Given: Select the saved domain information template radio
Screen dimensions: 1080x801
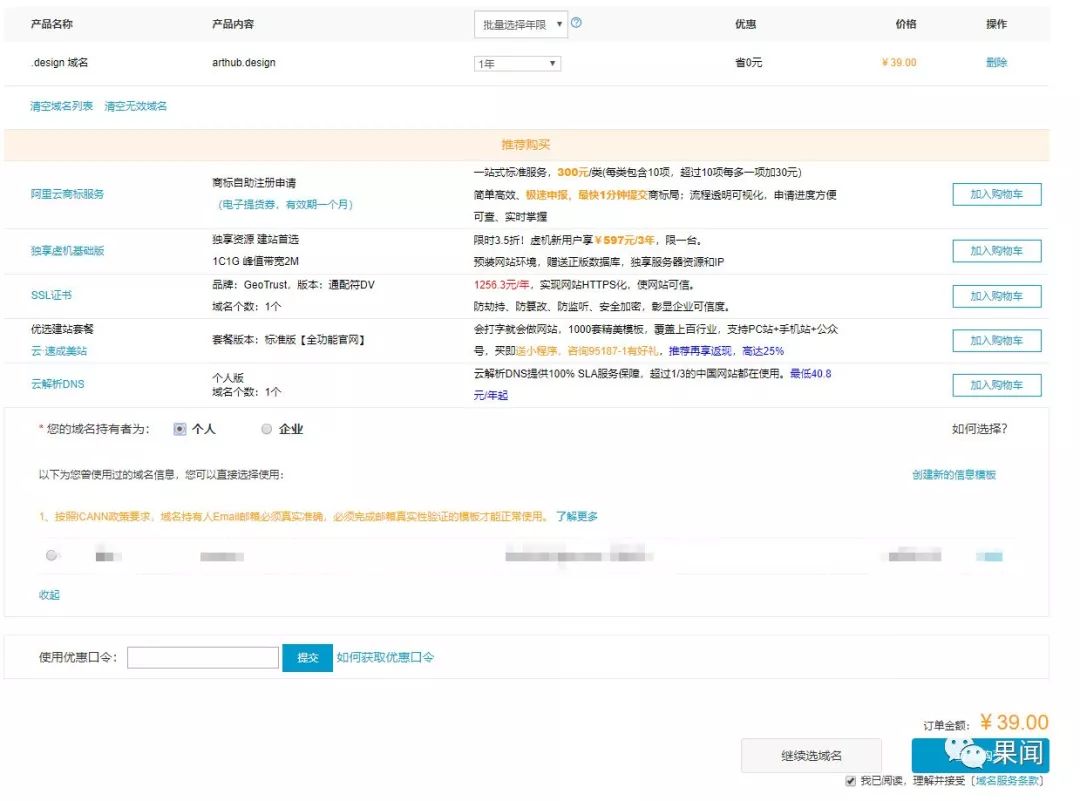Looking at the screenshot, I should coord(51,556).
